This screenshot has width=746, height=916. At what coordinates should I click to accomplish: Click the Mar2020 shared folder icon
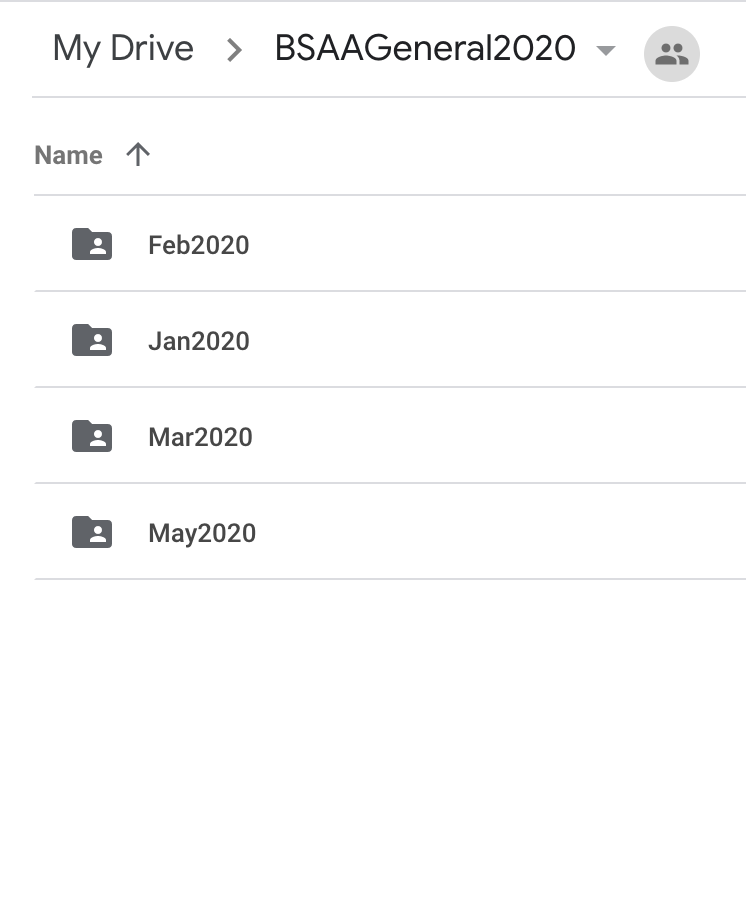[x=92, y=436]
